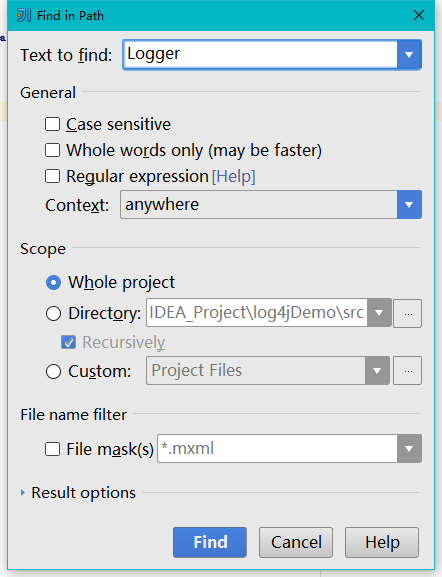Close the Find in Path dialog

pyautogui.click(x=418, y=15)
